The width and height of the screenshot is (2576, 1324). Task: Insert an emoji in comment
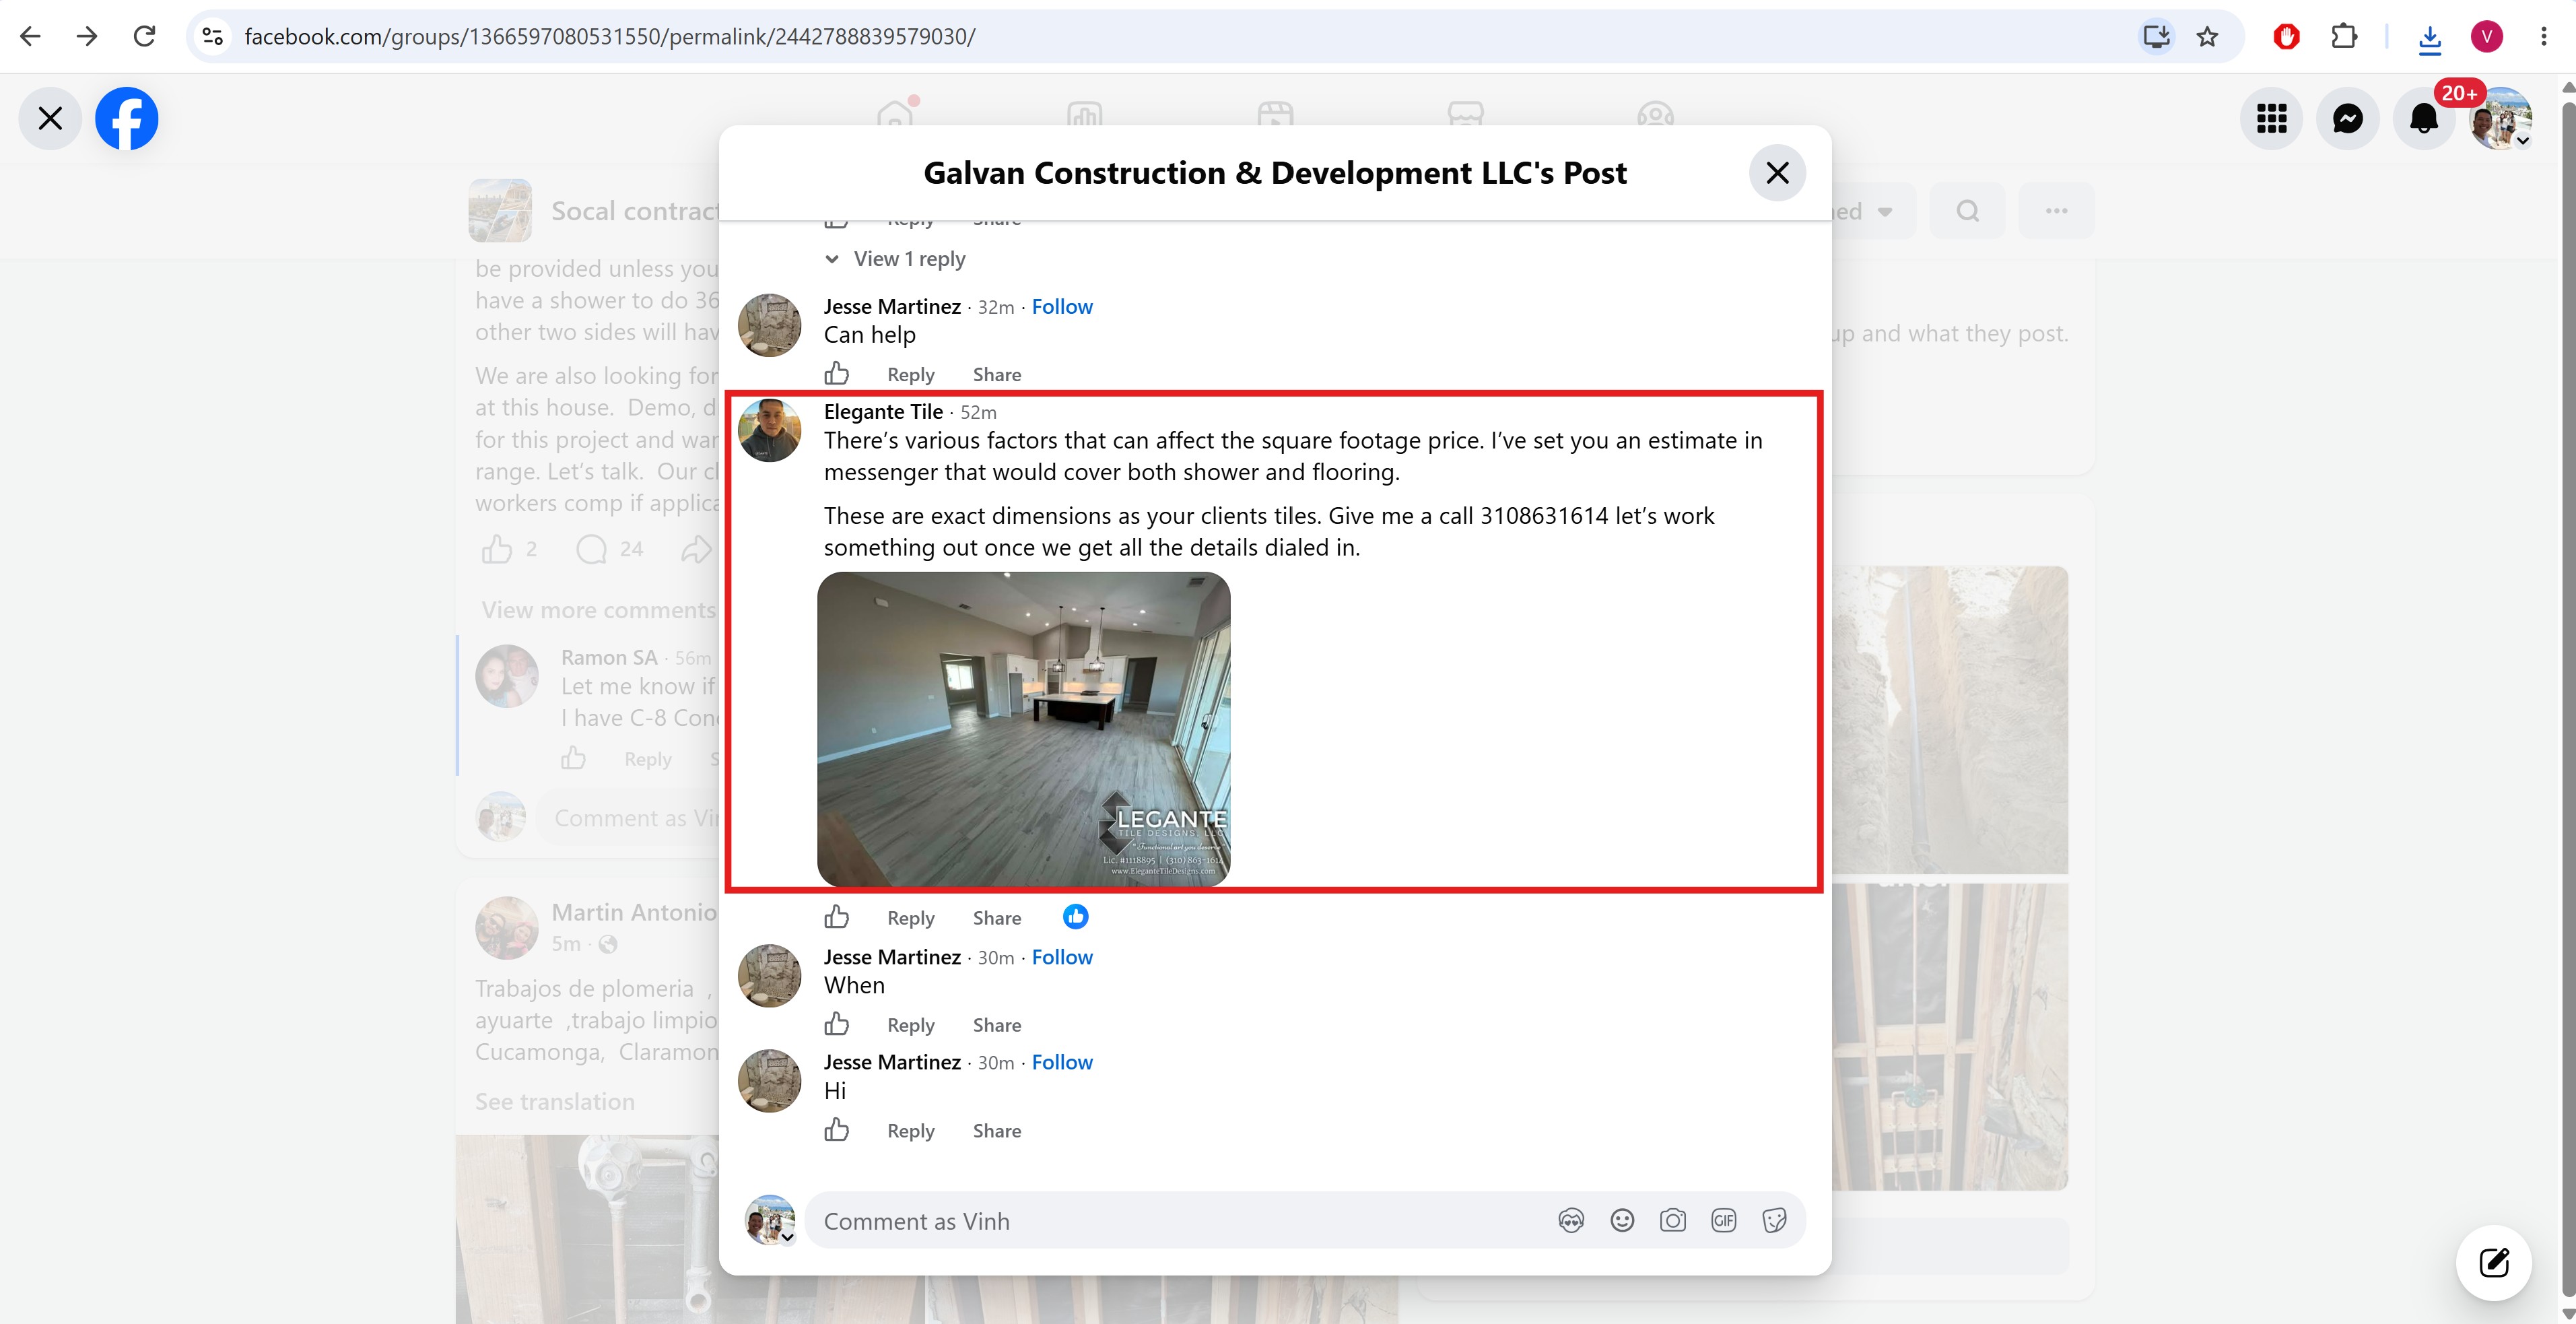click(x=1622, y=1221)
